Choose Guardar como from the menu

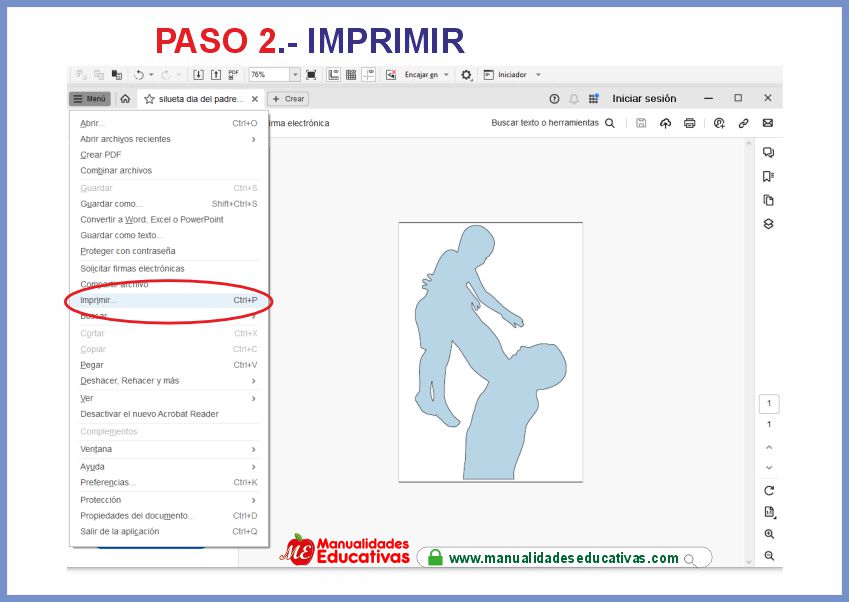pos(111,204)
